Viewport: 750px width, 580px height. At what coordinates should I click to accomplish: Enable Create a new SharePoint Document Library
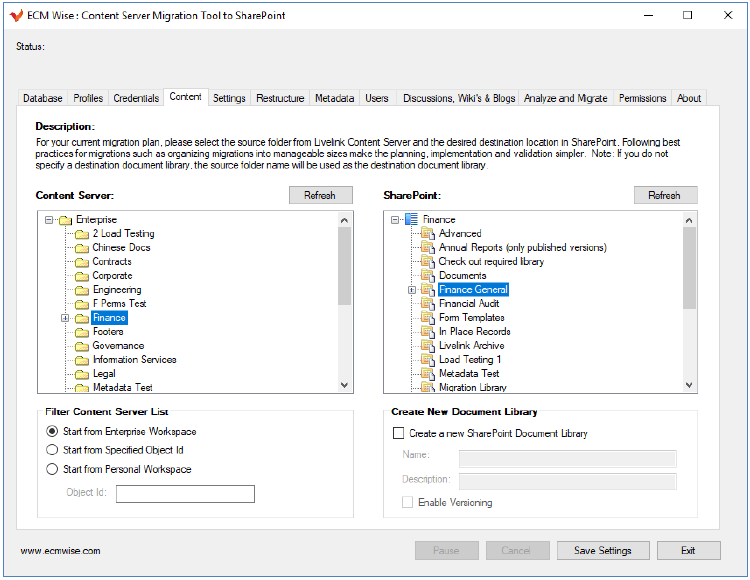399,434
